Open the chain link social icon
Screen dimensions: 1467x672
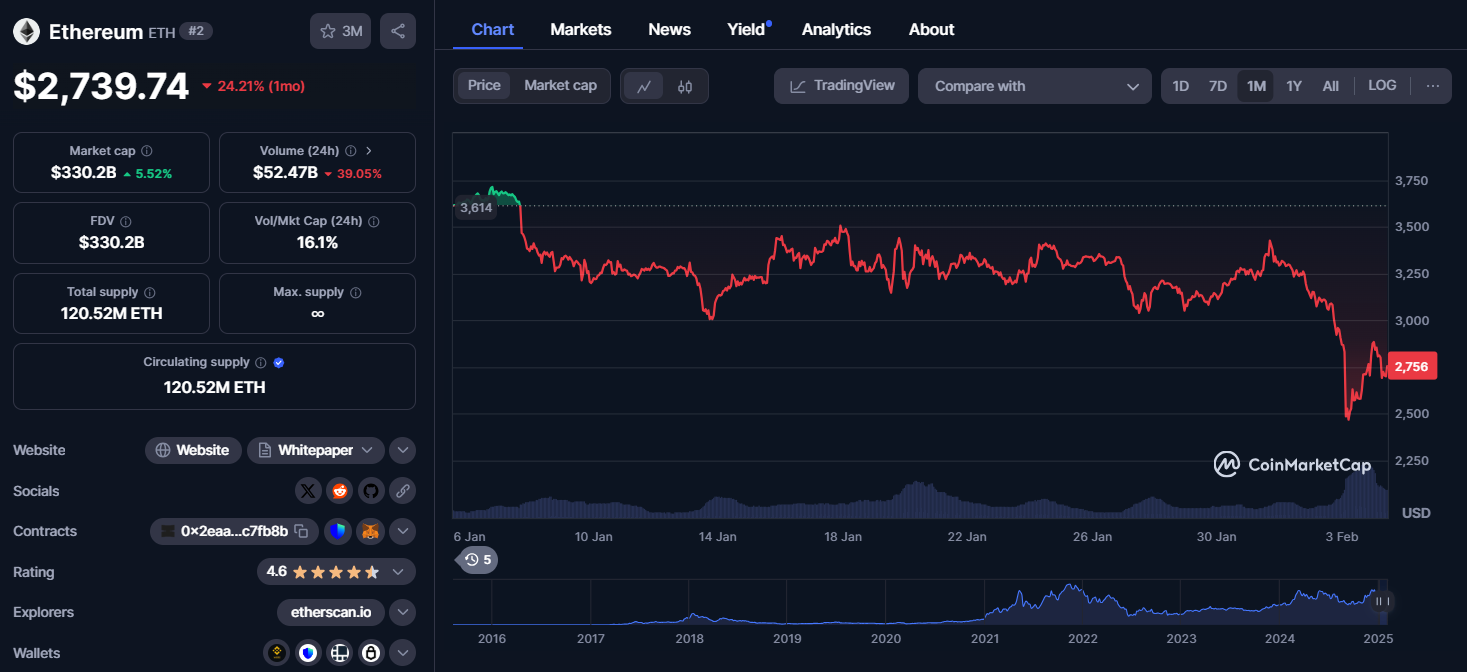pos(403,491)
